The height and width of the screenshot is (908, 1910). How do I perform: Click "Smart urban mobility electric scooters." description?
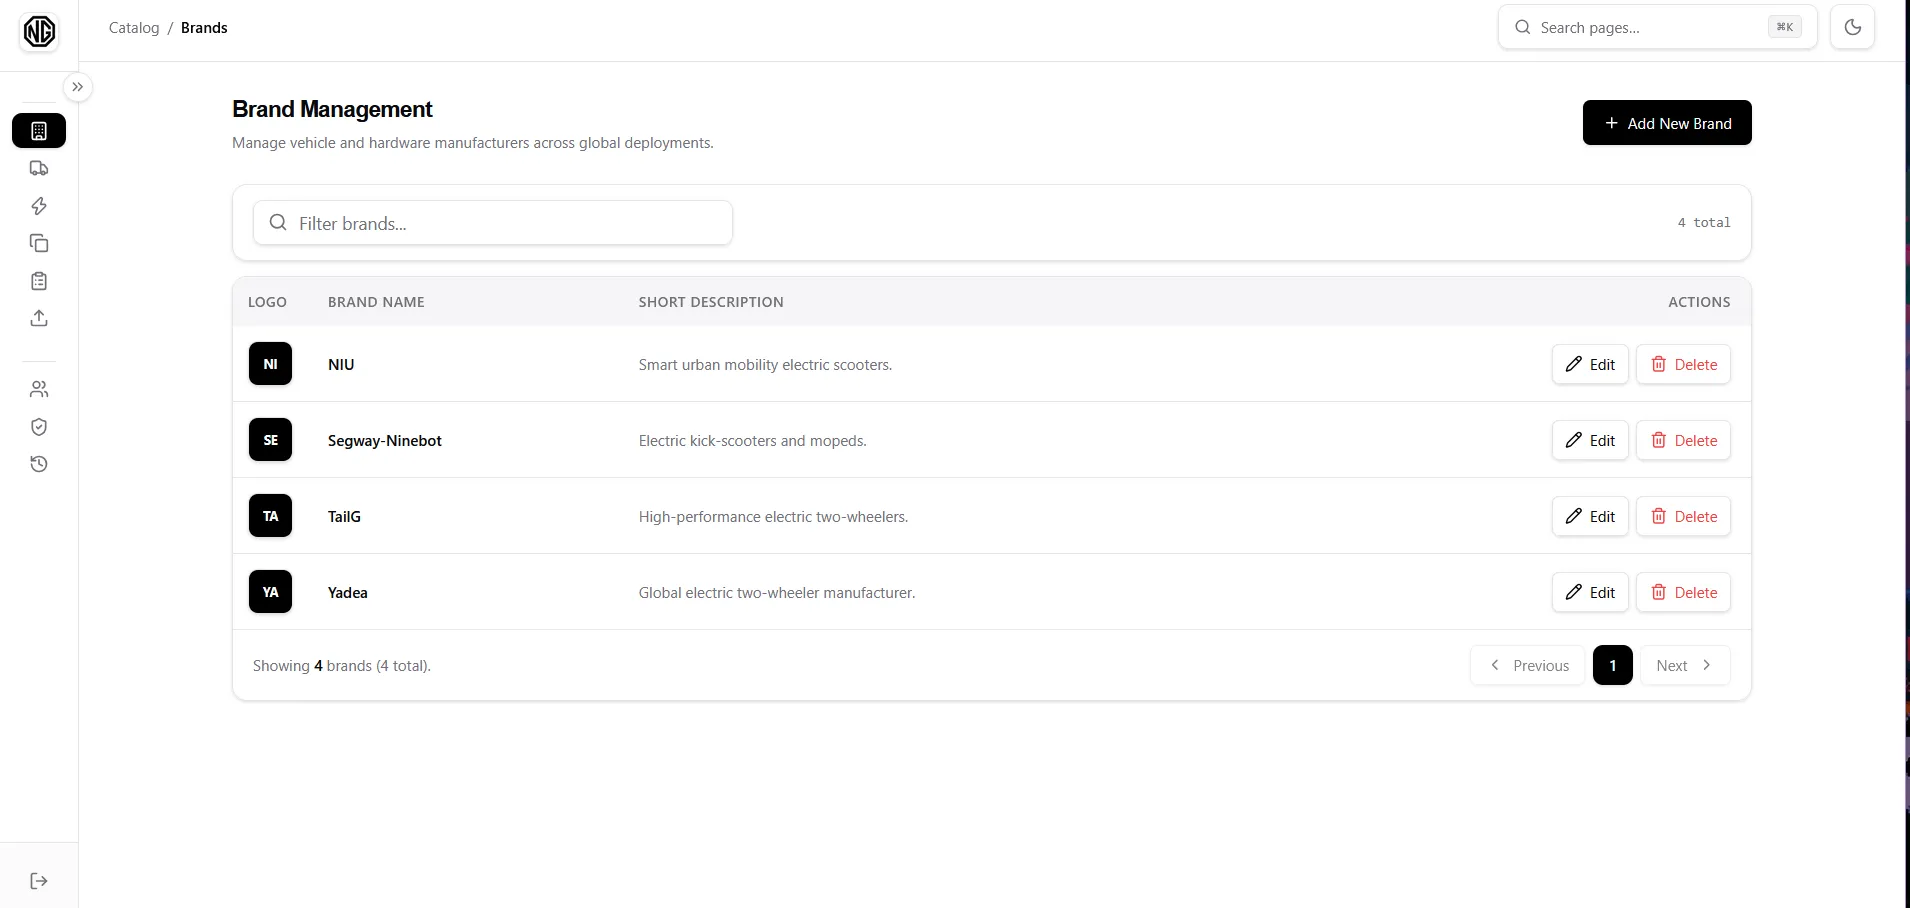[765, 365]
